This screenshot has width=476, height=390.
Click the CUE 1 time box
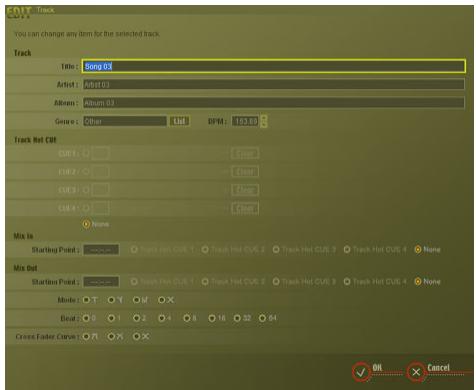point(100,153)
